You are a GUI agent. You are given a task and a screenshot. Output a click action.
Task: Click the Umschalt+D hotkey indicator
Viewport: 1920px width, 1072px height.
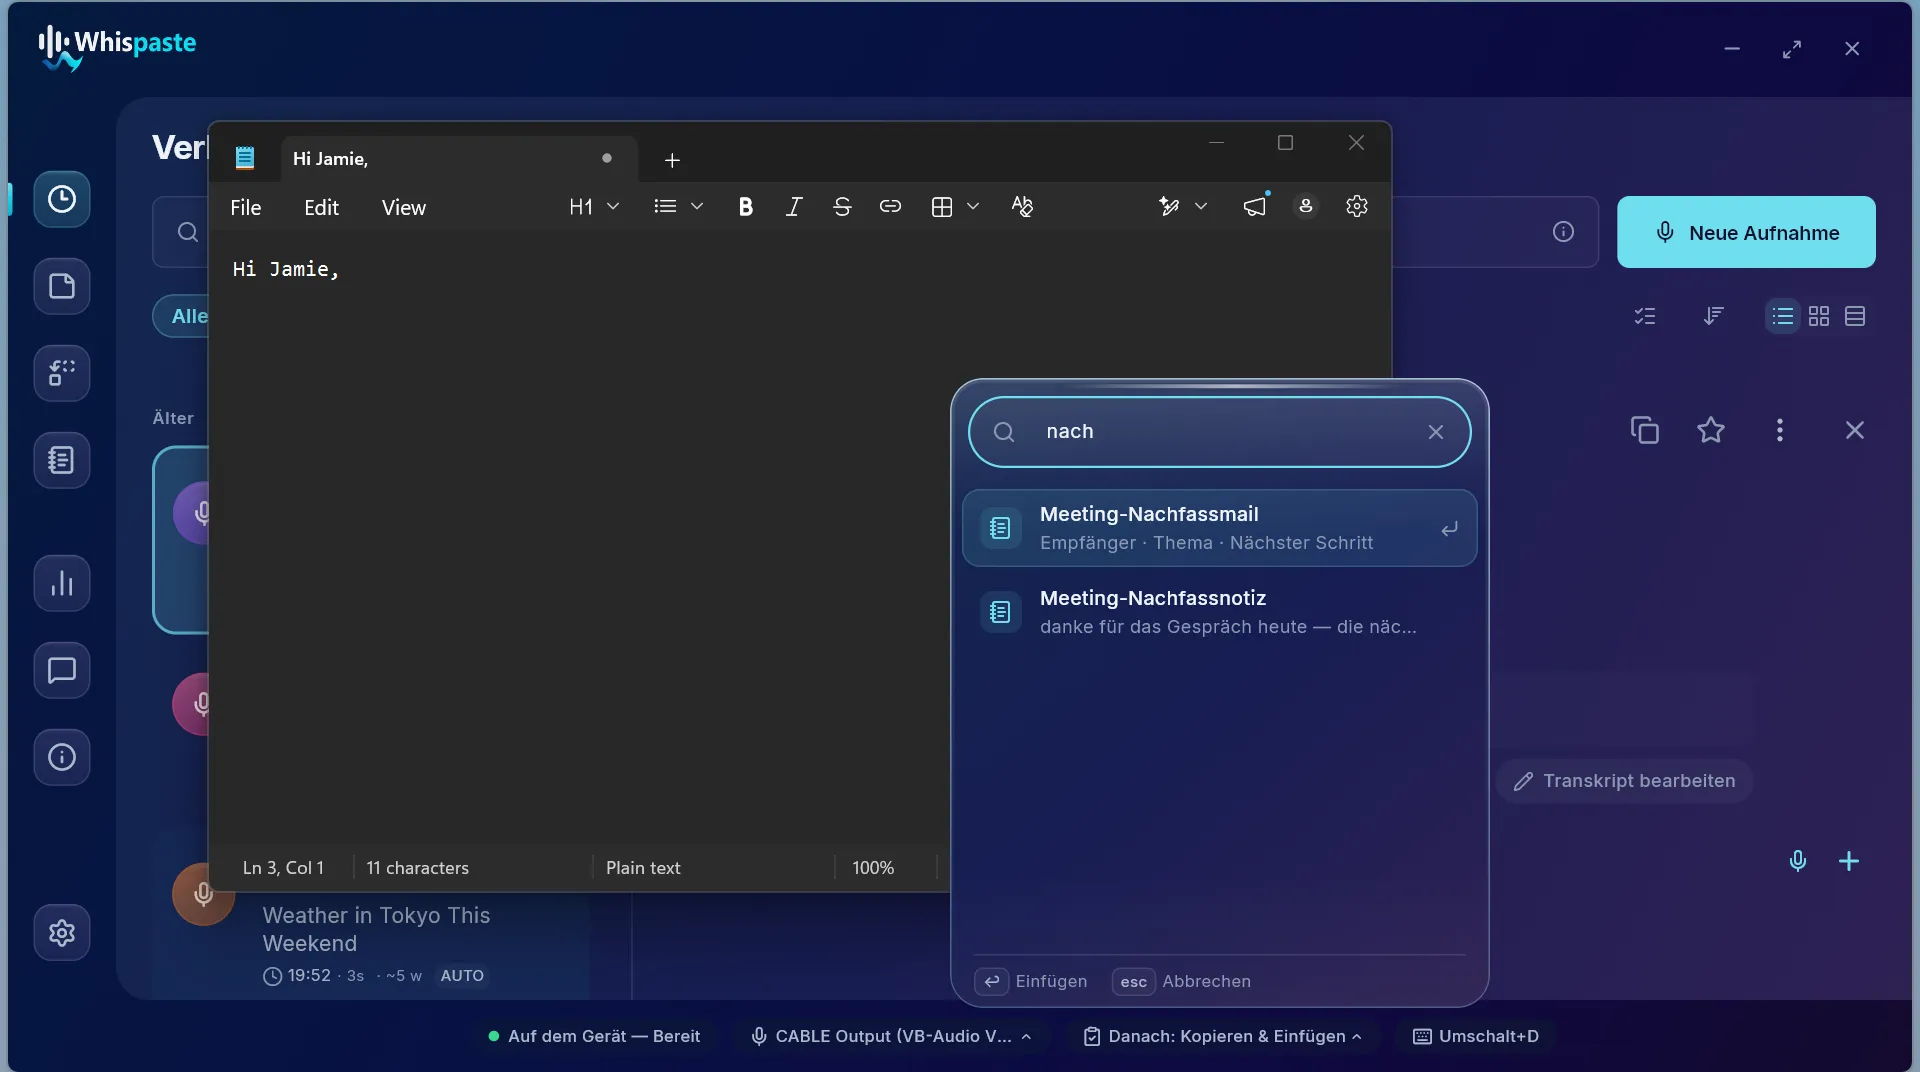click(x=1475, y=1036)
